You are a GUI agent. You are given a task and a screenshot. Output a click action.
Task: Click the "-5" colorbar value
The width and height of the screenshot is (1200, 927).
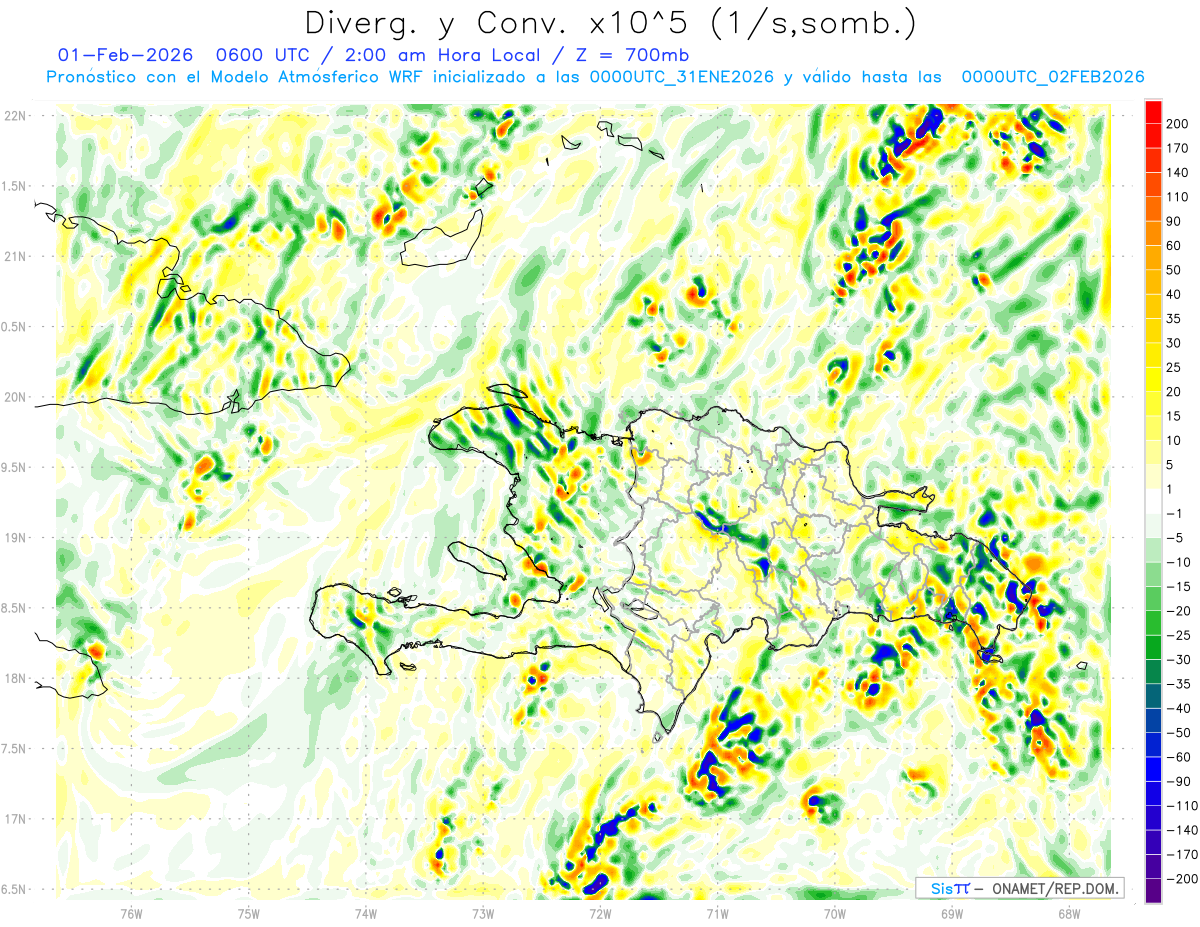click(1177, 538)
